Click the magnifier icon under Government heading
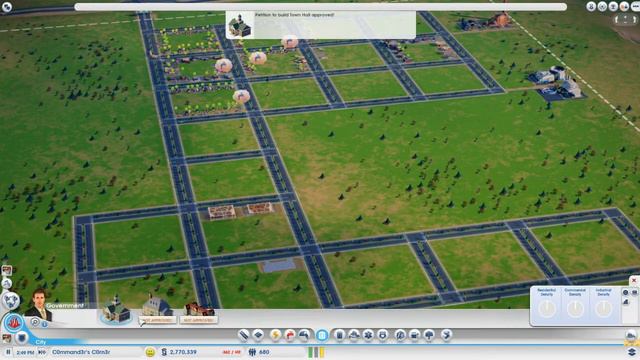640x360 pixels. 35,322
